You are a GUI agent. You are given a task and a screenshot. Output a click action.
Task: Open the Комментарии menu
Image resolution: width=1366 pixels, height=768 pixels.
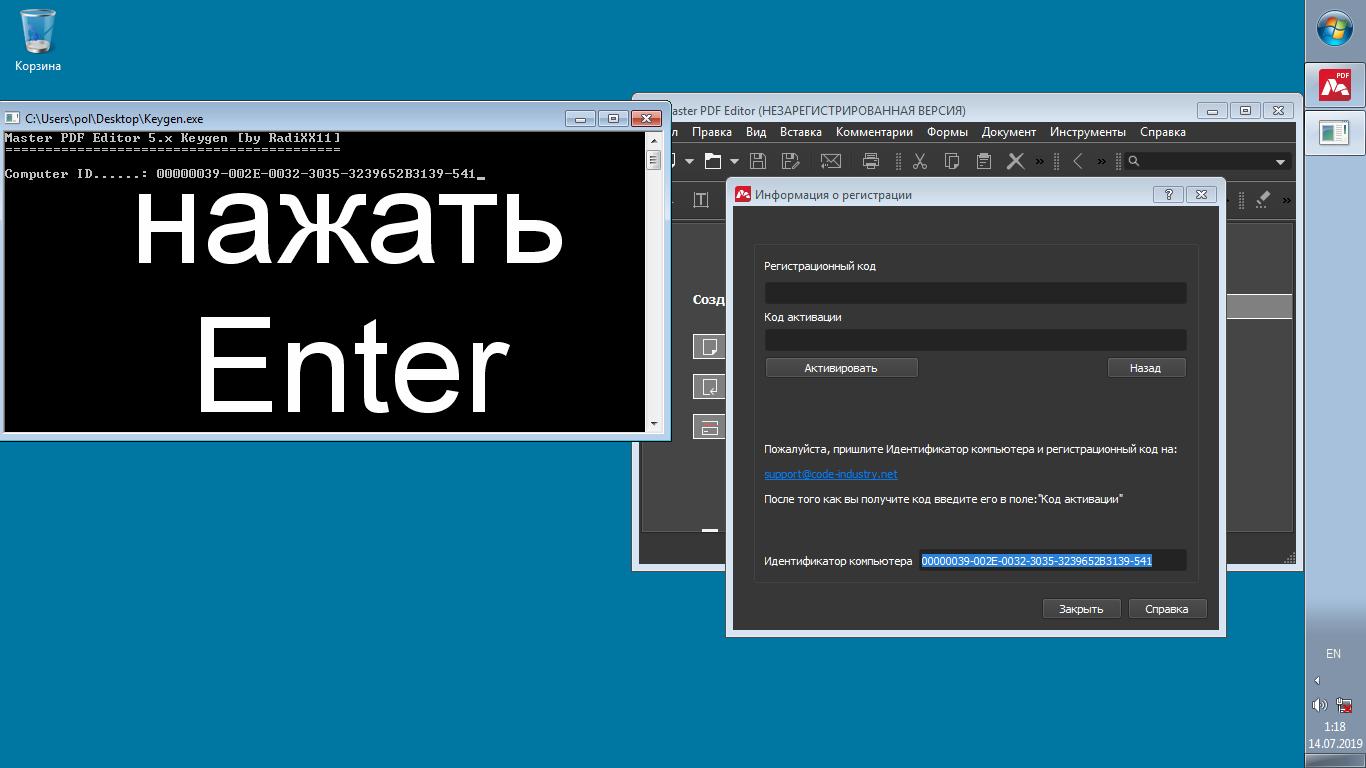coord(874,132)
